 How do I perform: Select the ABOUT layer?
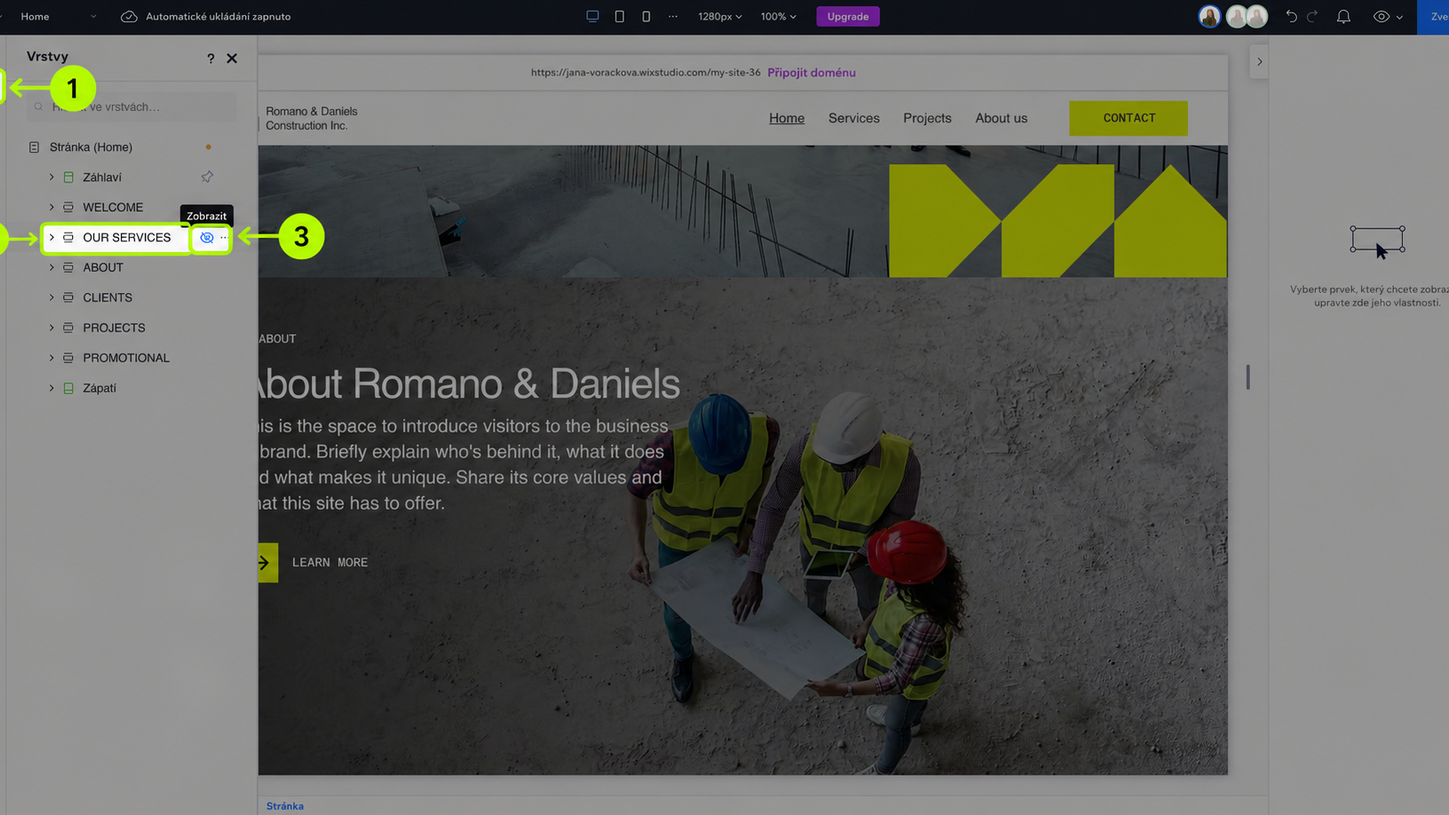coord(103,268)
